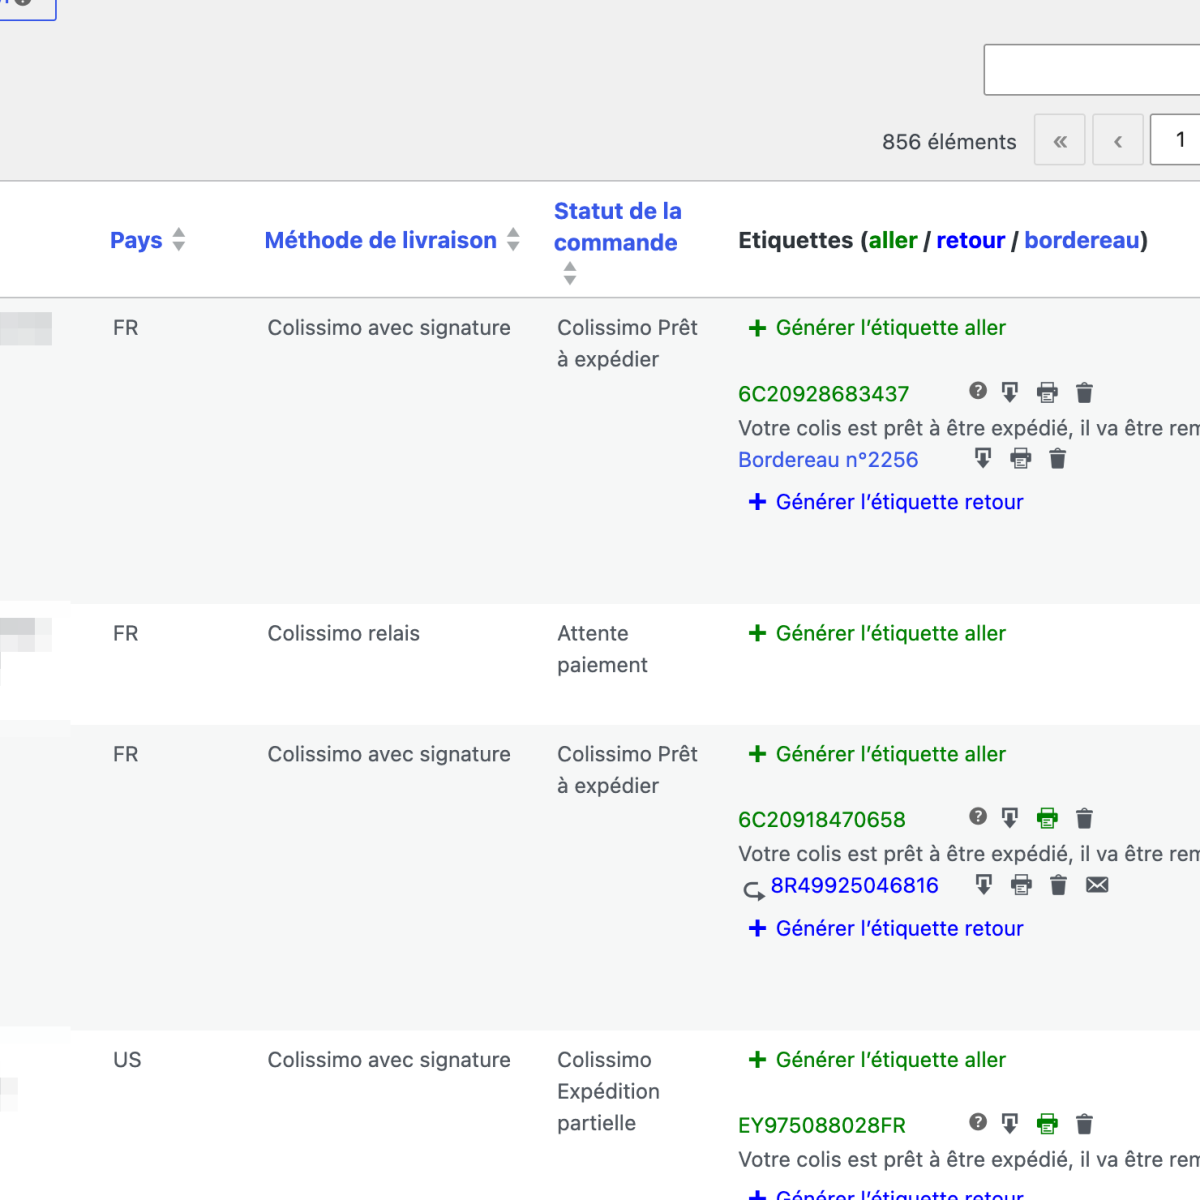Print return label 8R49925046816
Viewport: 1200px width, 1200px height.
pos(1021,884)
